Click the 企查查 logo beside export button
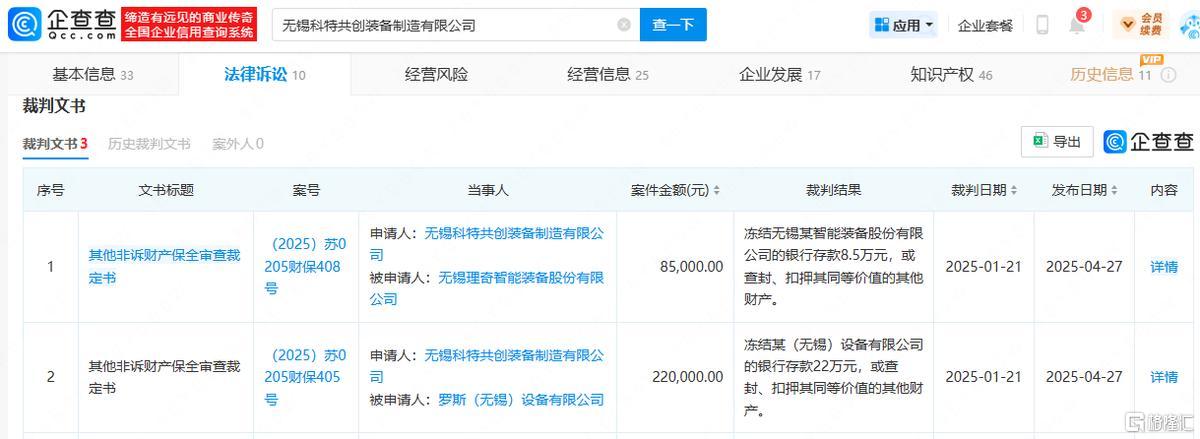 [x=1148, y=142]
